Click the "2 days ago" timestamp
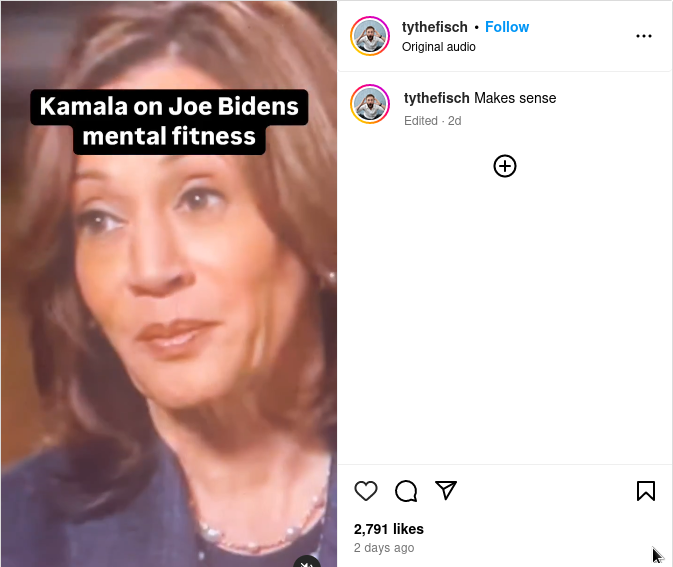The width and height of the screenshot is (673, 567). [x=384, y=548]
